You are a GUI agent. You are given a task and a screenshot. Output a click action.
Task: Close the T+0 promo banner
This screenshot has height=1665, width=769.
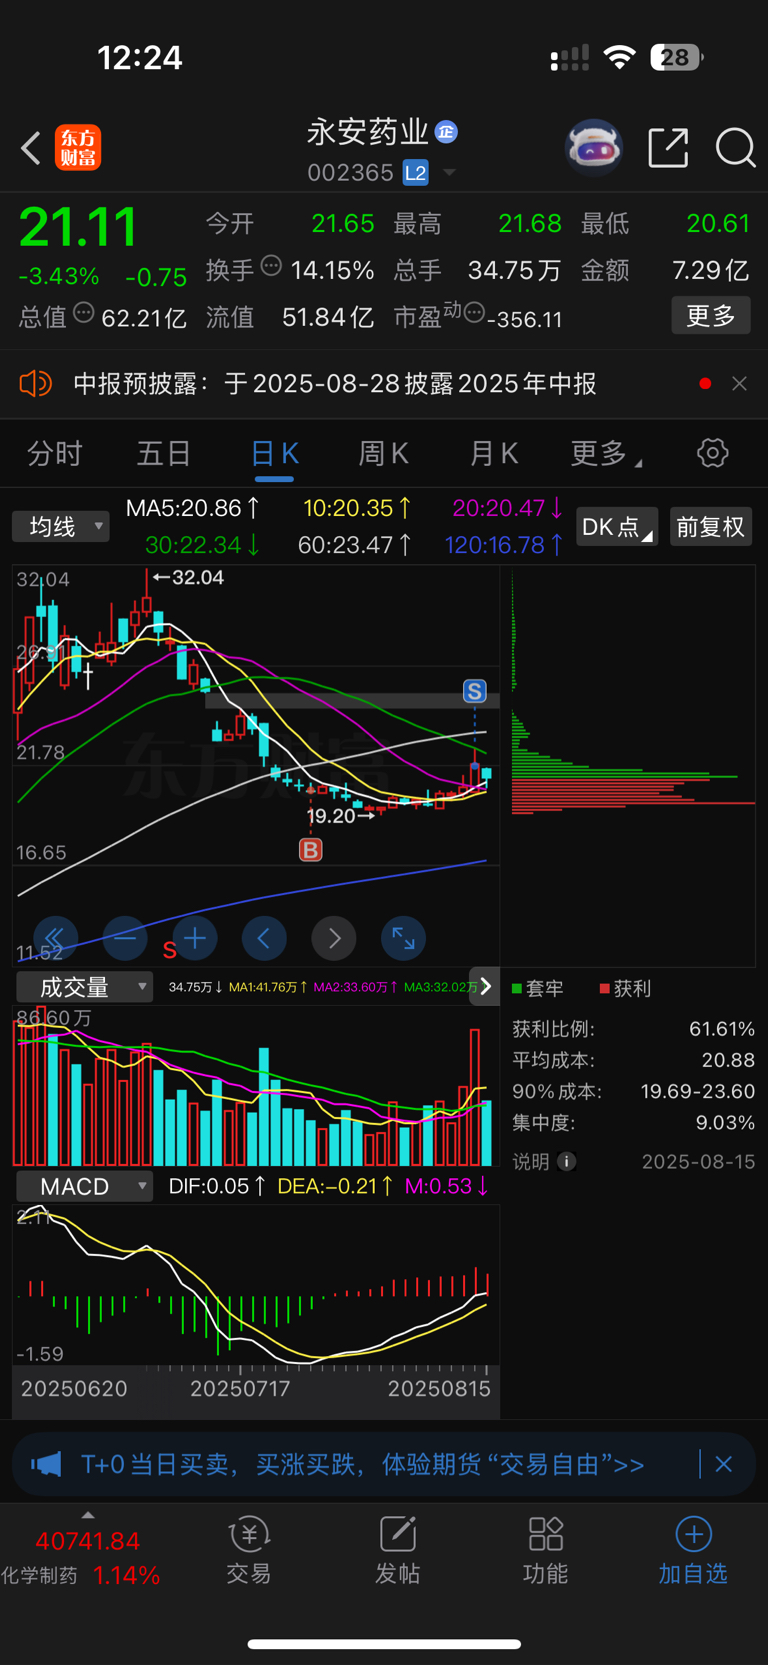coord(724,1465)
